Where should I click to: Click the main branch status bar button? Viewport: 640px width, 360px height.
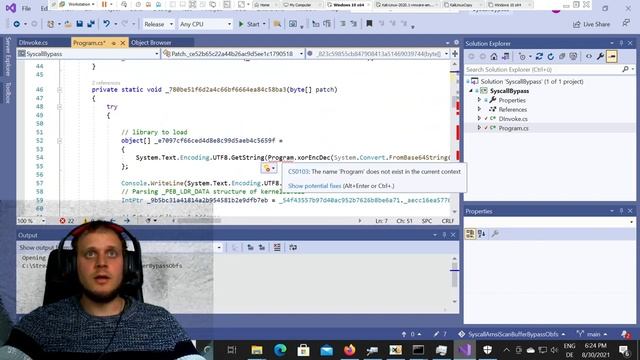click(592, 334)
